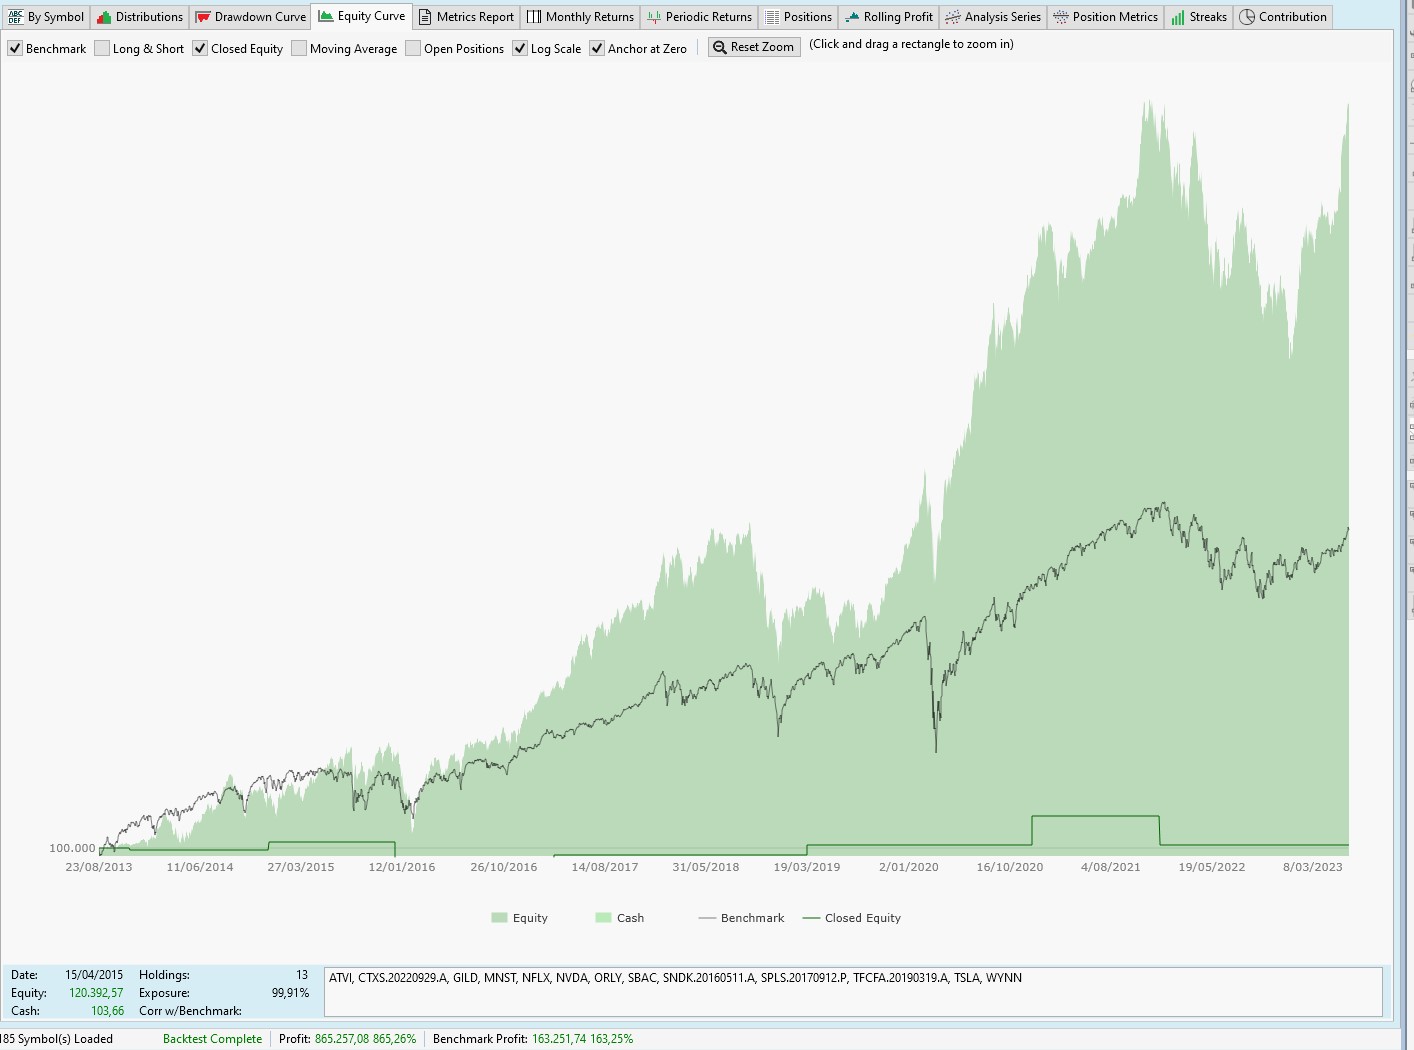Click the Periodic Returns chart icon

coord(654,17)
